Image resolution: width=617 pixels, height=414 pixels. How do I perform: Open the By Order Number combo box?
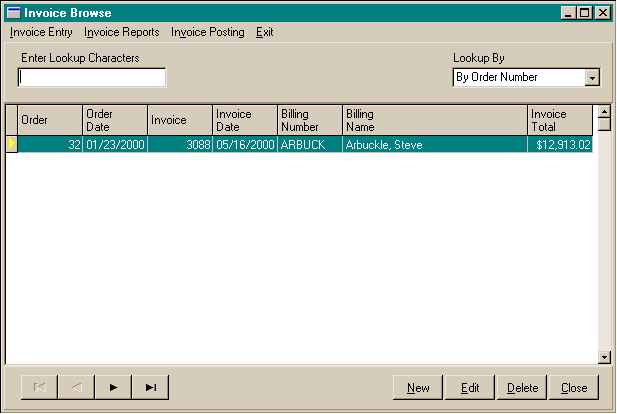[x=518, y=78]
